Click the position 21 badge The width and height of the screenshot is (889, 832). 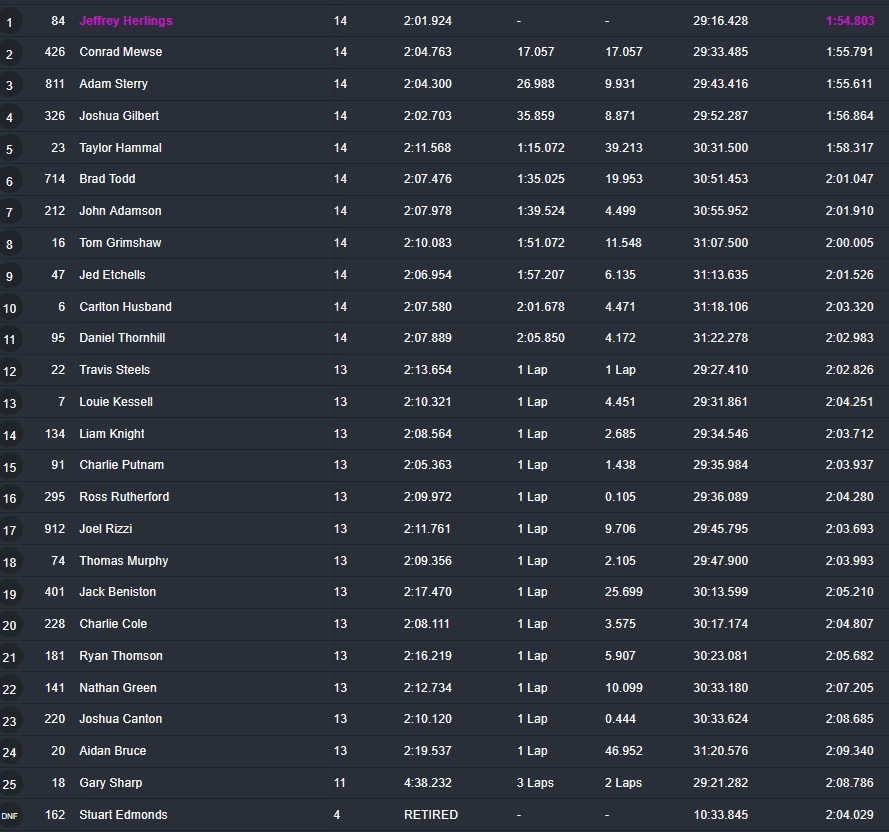point(10,657)
